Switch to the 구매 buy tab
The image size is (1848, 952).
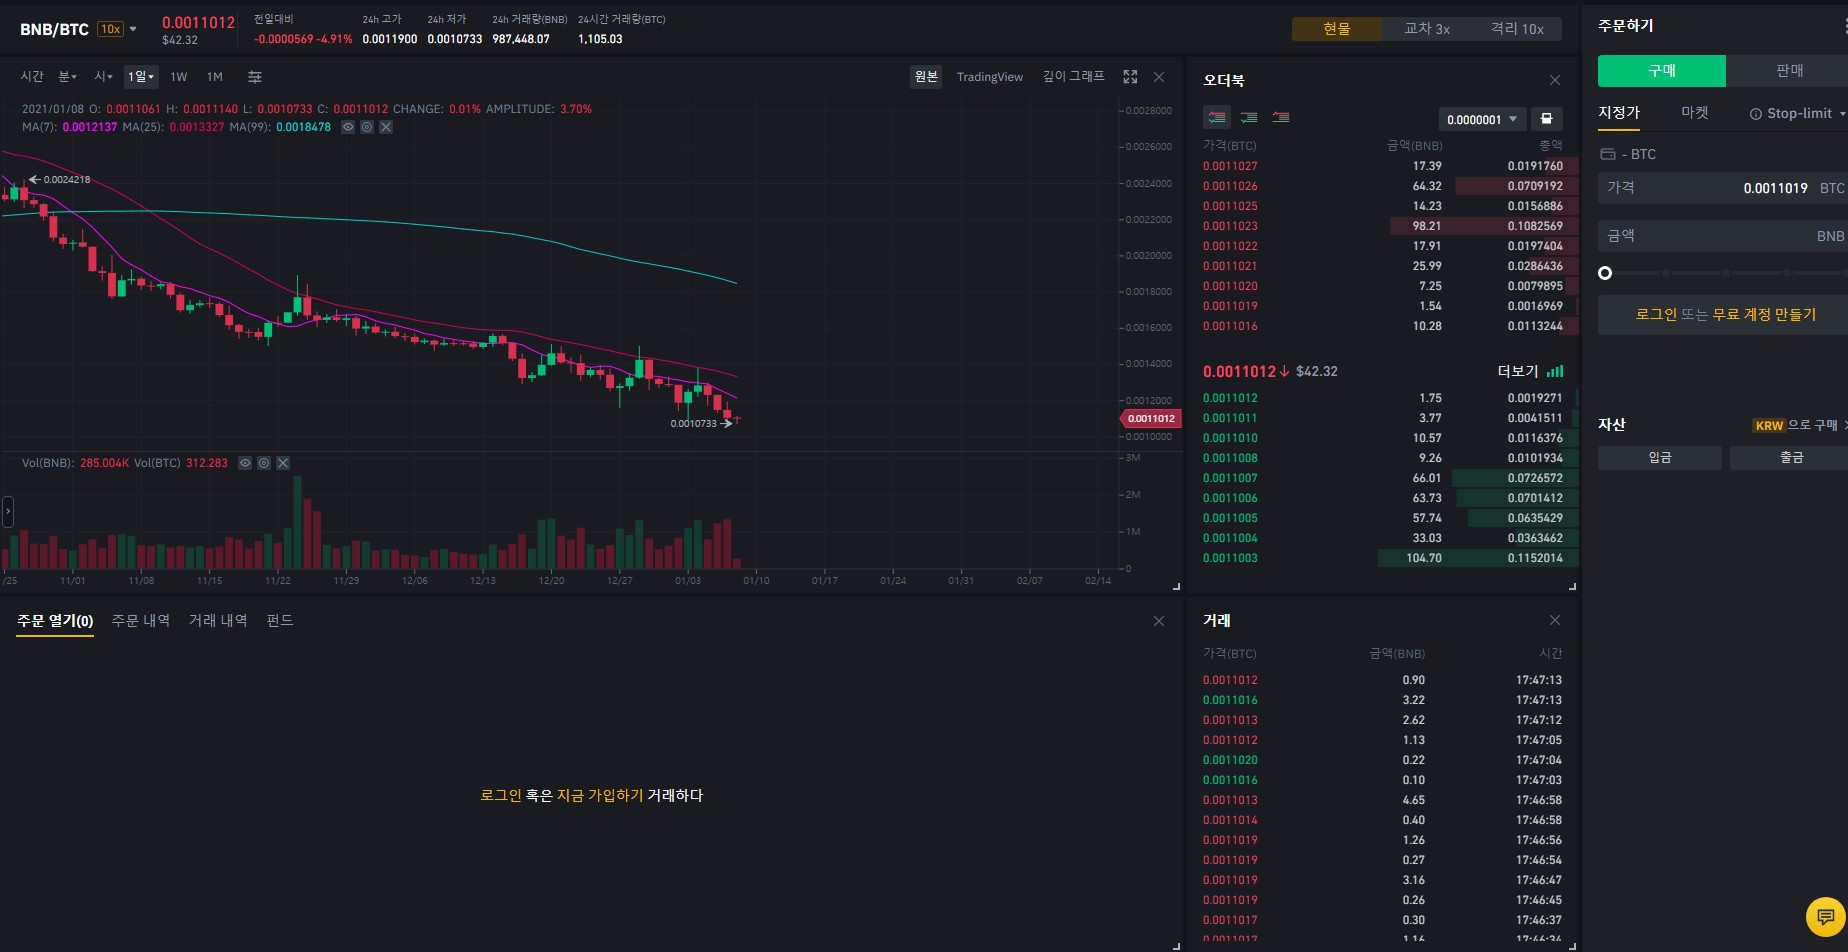(x=1662, y=71)
